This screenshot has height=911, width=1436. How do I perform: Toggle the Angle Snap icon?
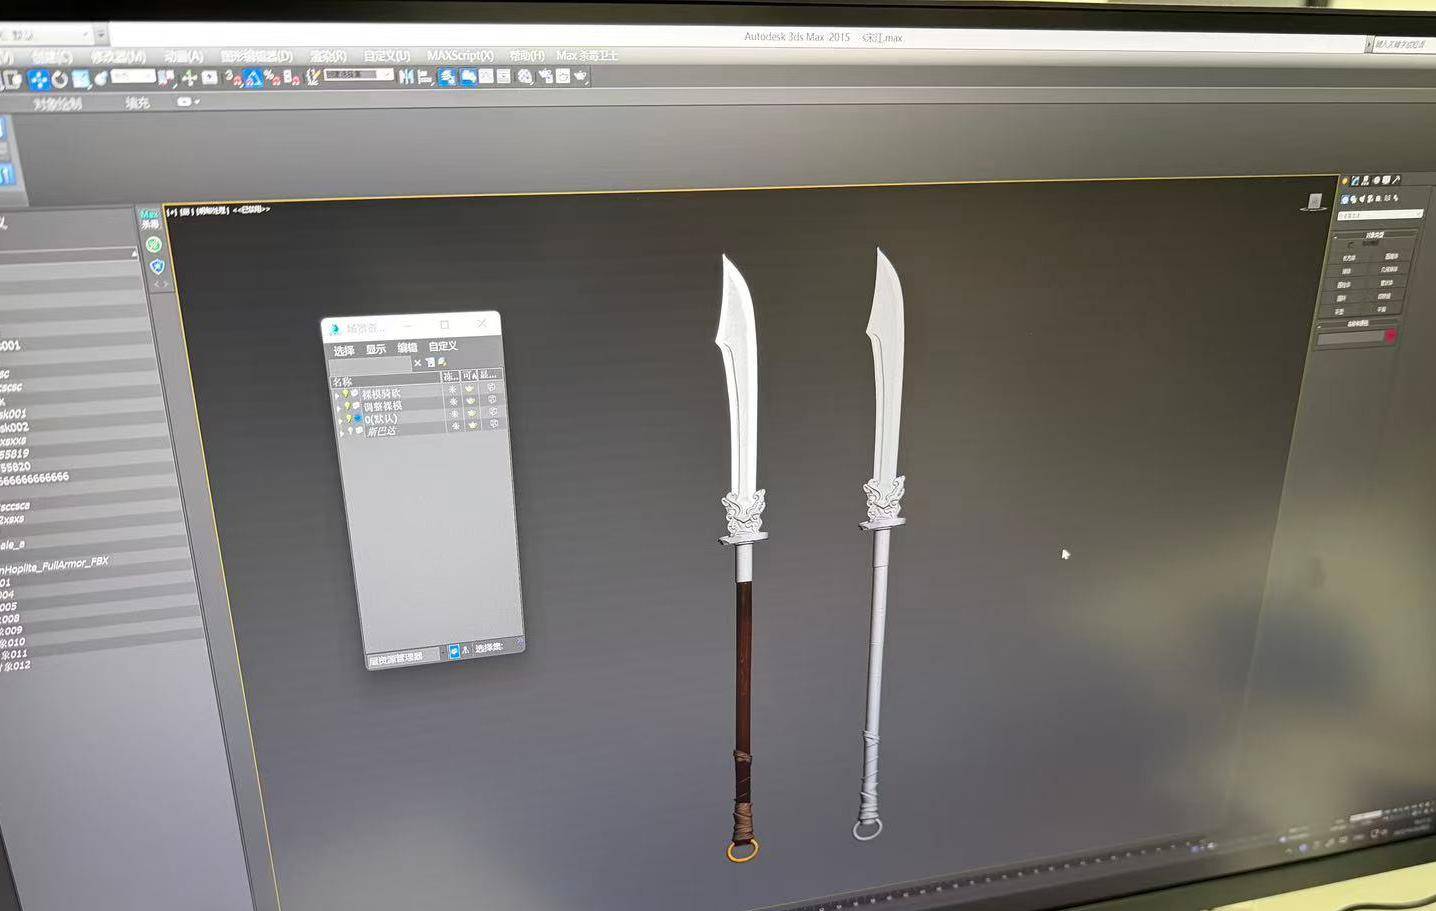pyautogui.click(x=253, y=77)
